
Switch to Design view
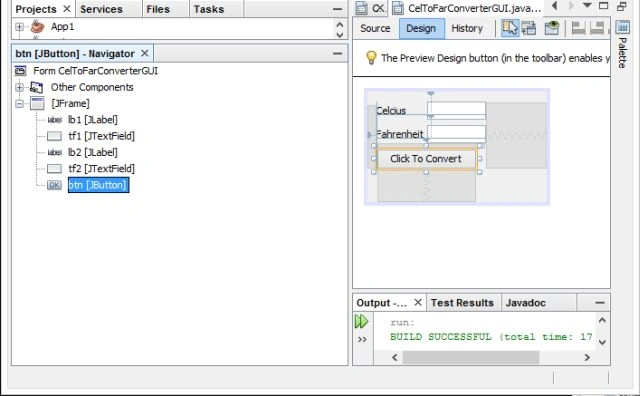[x=421, y=28]
